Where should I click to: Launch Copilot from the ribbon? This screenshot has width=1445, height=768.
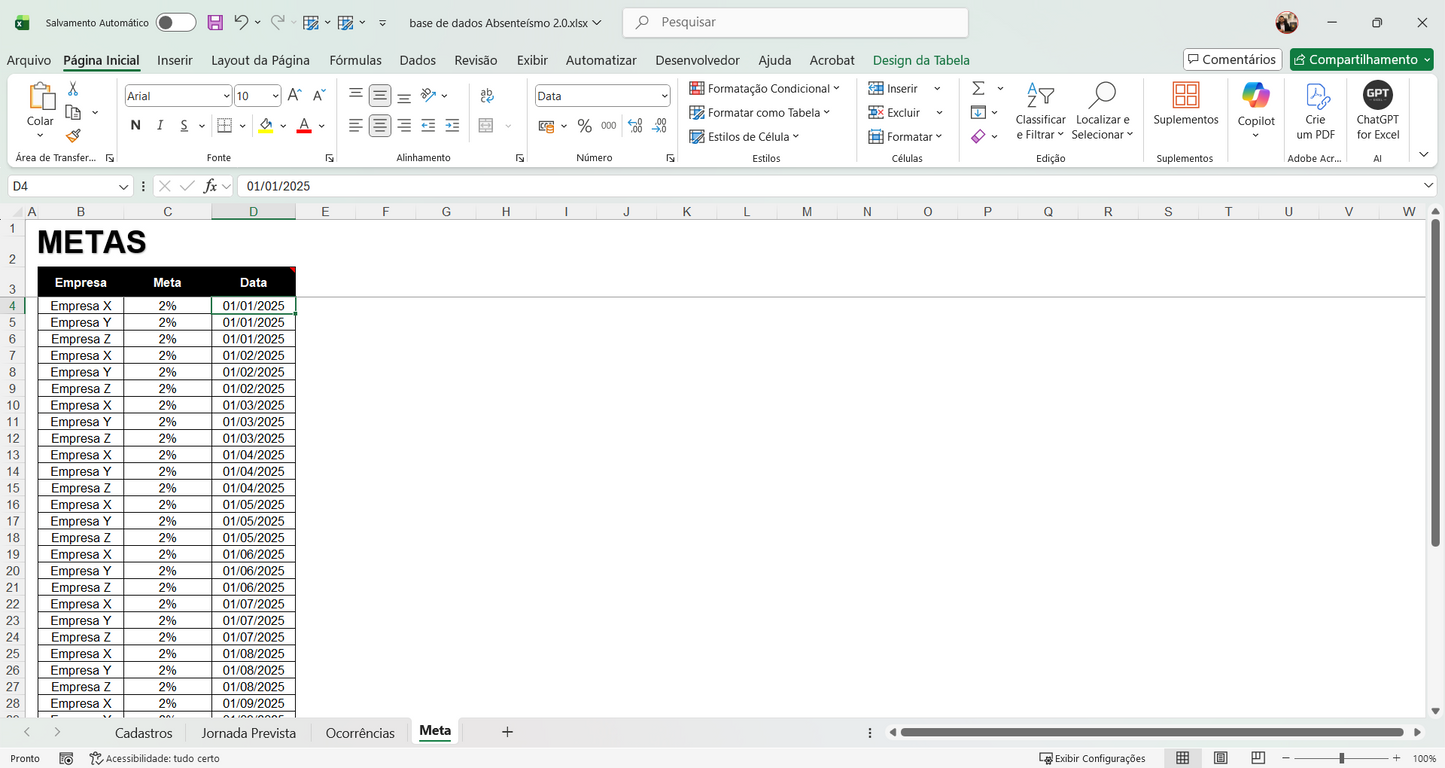point(1255,110)
